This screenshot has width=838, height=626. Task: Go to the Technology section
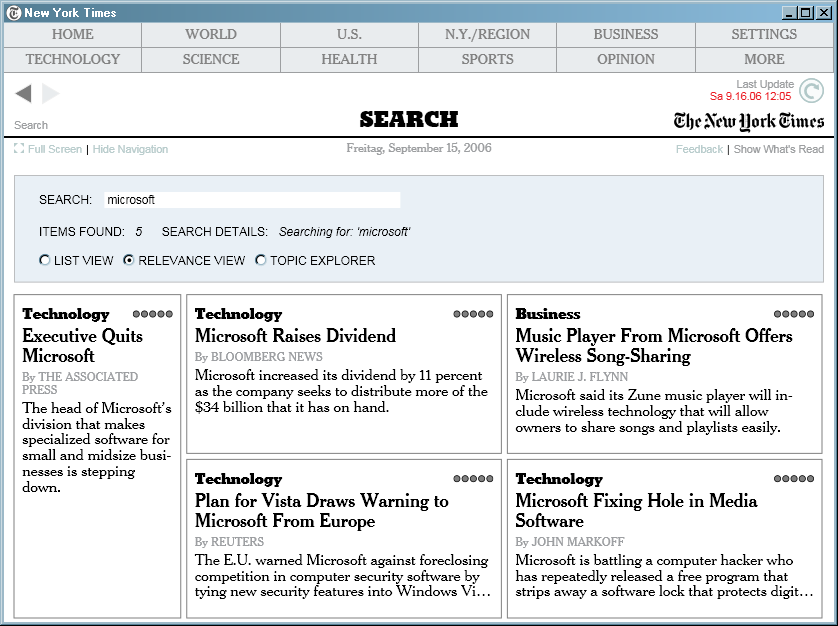point(73,59)
